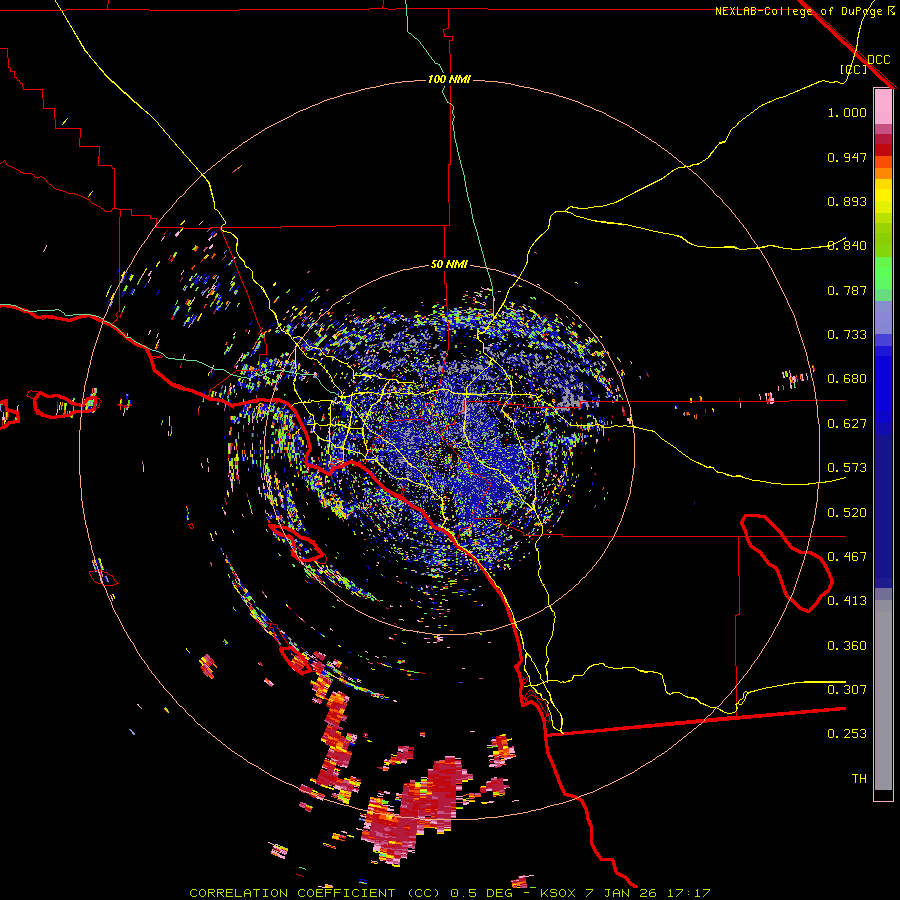The height and width of the screenshot is (900, 900).
Task: Select the 0.520 scale value
Action: 847,513
